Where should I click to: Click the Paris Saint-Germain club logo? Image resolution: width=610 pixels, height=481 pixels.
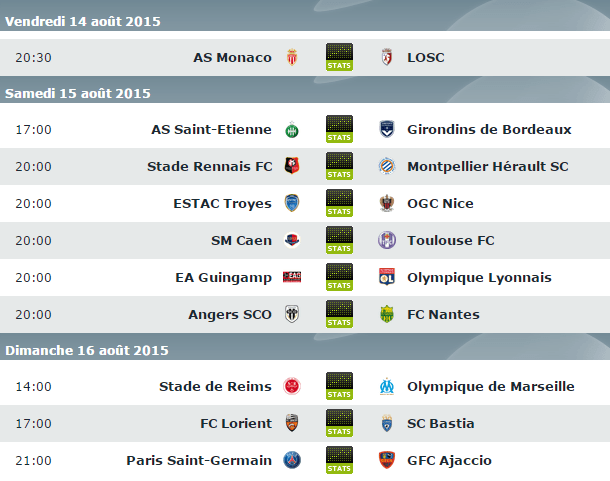click(292, 460)
